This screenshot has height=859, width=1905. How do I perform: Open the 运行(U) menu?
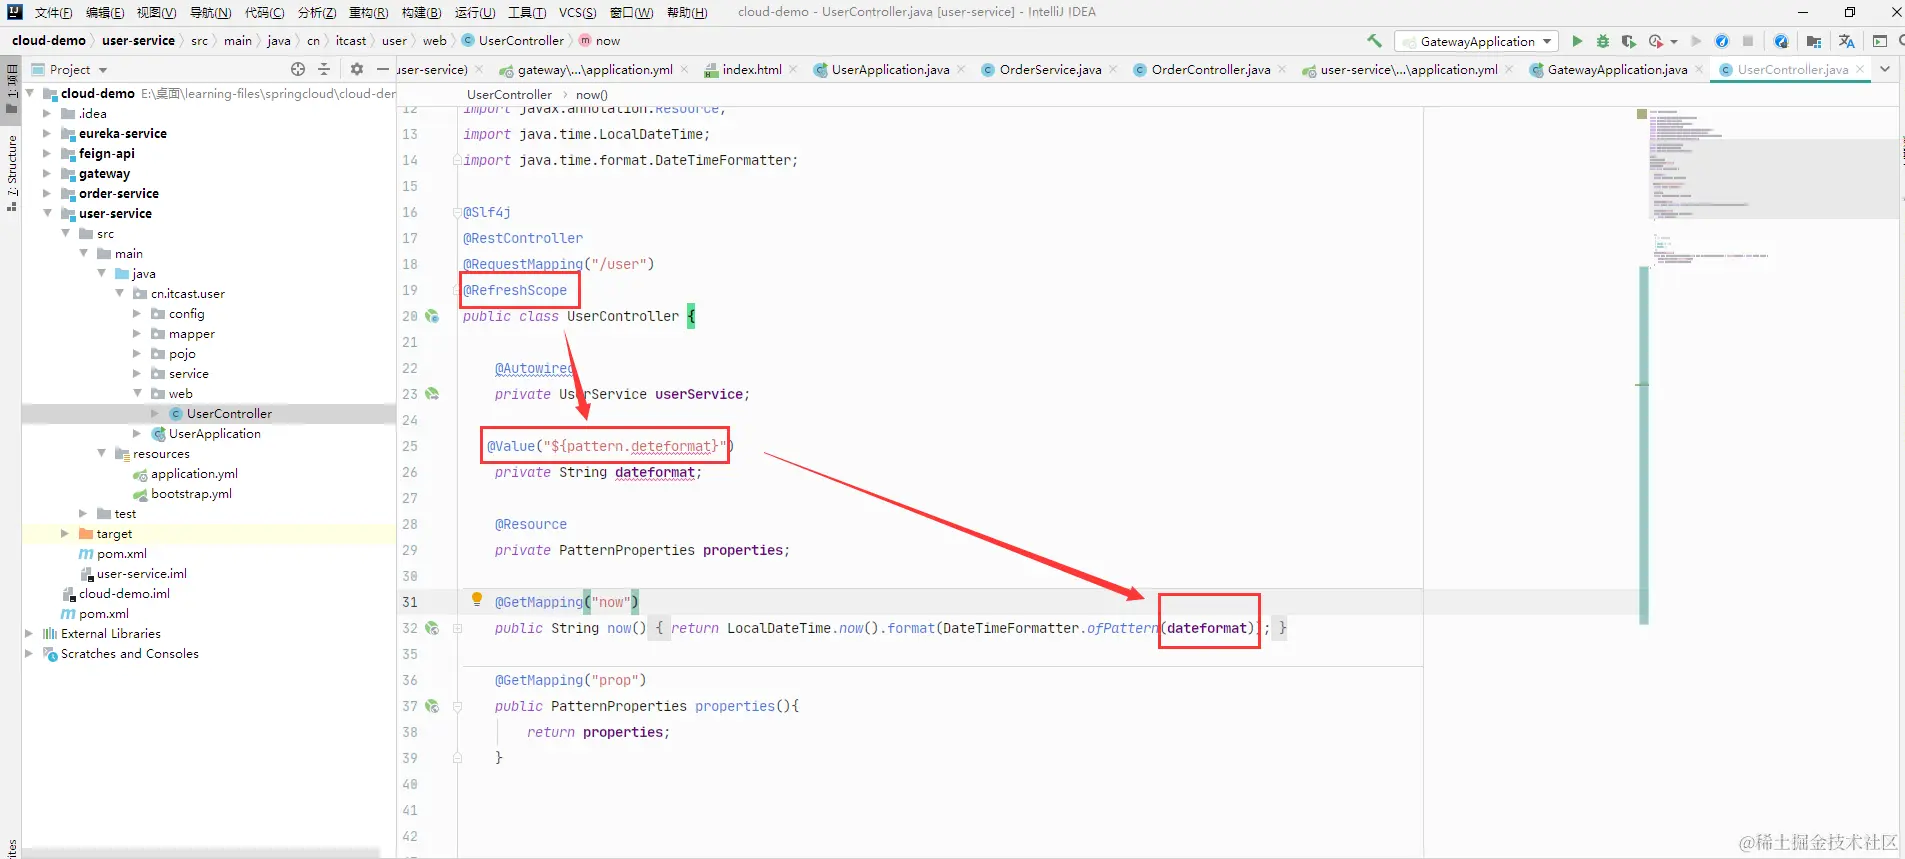pos(475,13)
